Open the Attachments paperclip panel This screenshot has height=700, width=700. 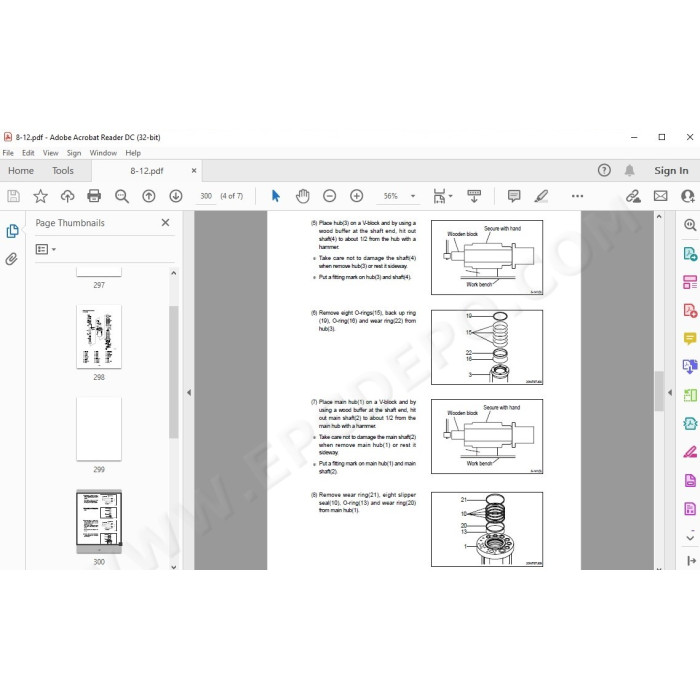(x=12, y=259)
